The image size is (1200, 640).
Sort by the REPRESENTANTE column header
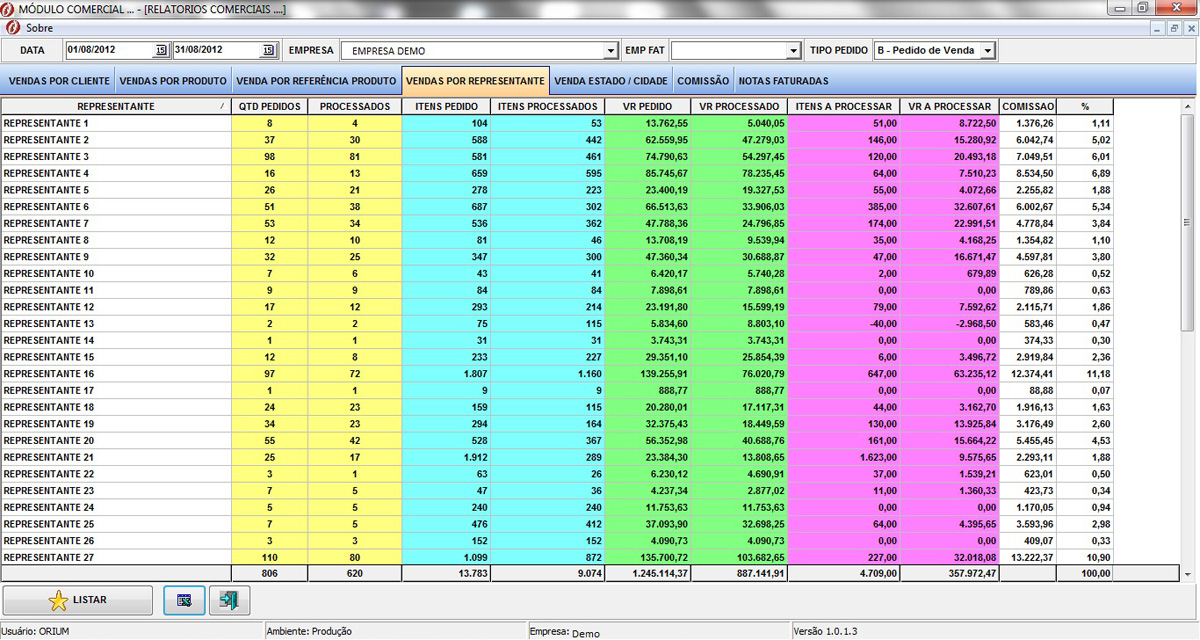coord(115,106)
